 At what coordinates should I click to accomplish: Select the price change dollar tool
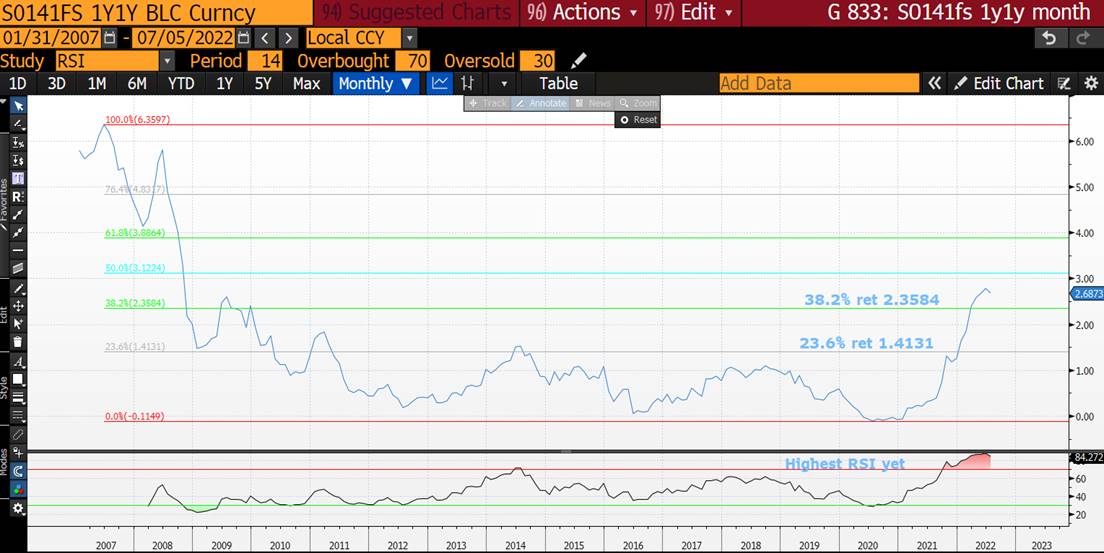point(18,161)
